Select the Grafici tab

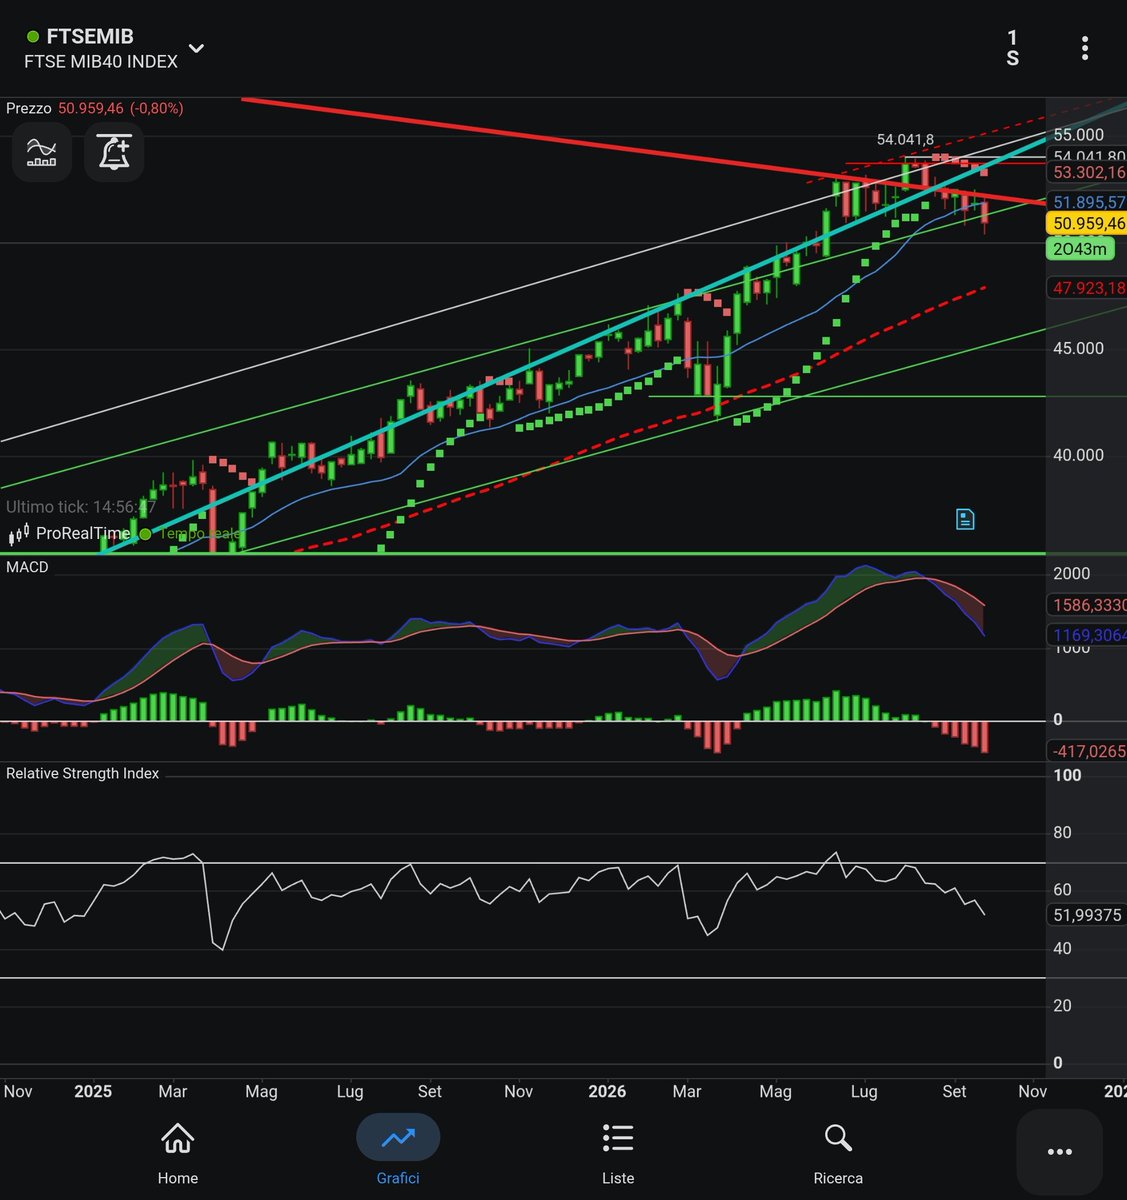point(398,1151)
